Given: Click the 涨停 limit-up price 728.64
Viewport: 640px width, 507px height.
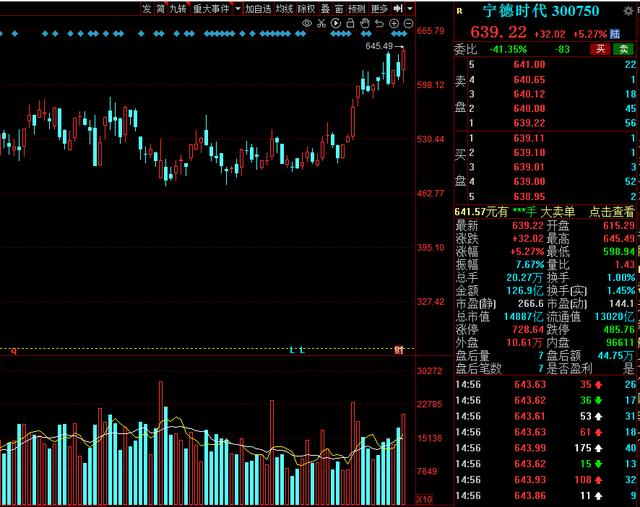Looking at the screenshot, I should point(528,329).
